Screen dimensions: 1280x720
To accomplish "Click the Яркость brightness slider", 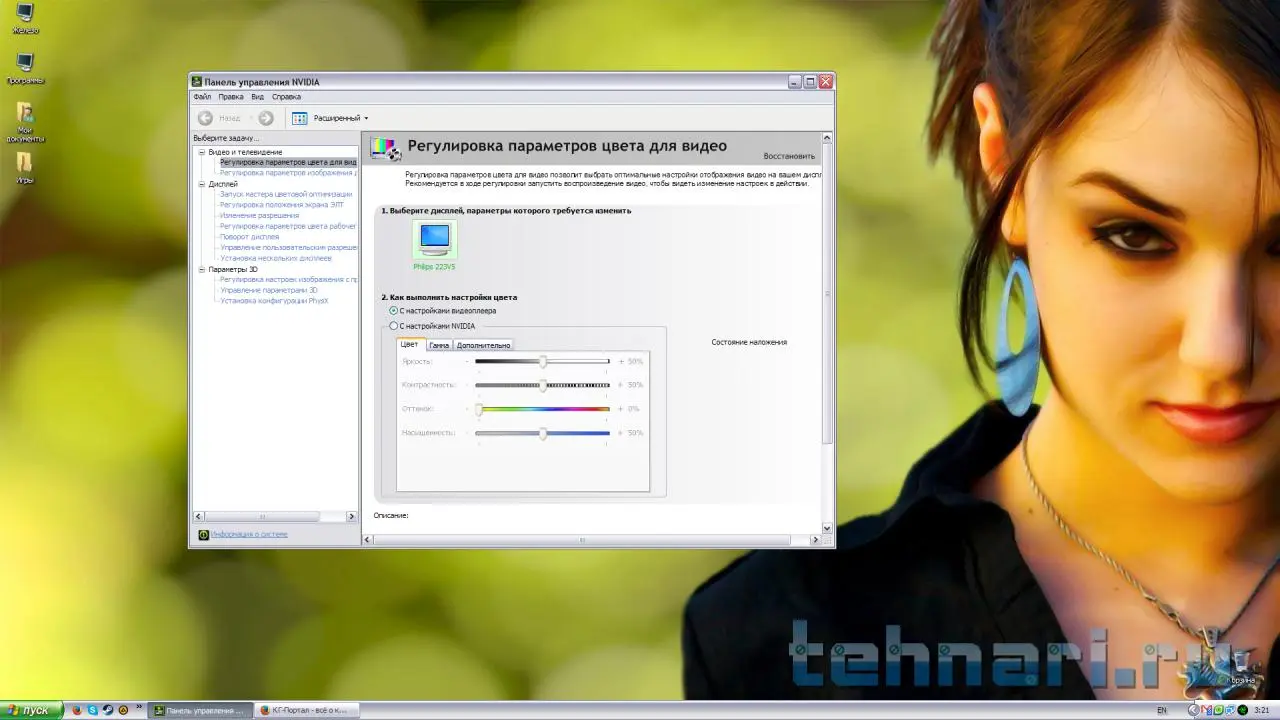I will point(542,361).
